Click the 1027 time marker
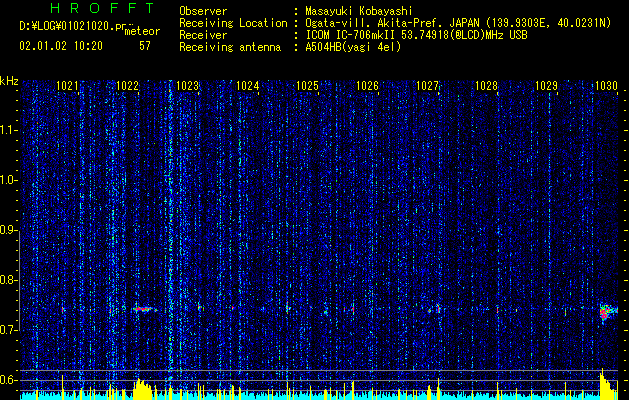629x400 pixels. point(427,85)
